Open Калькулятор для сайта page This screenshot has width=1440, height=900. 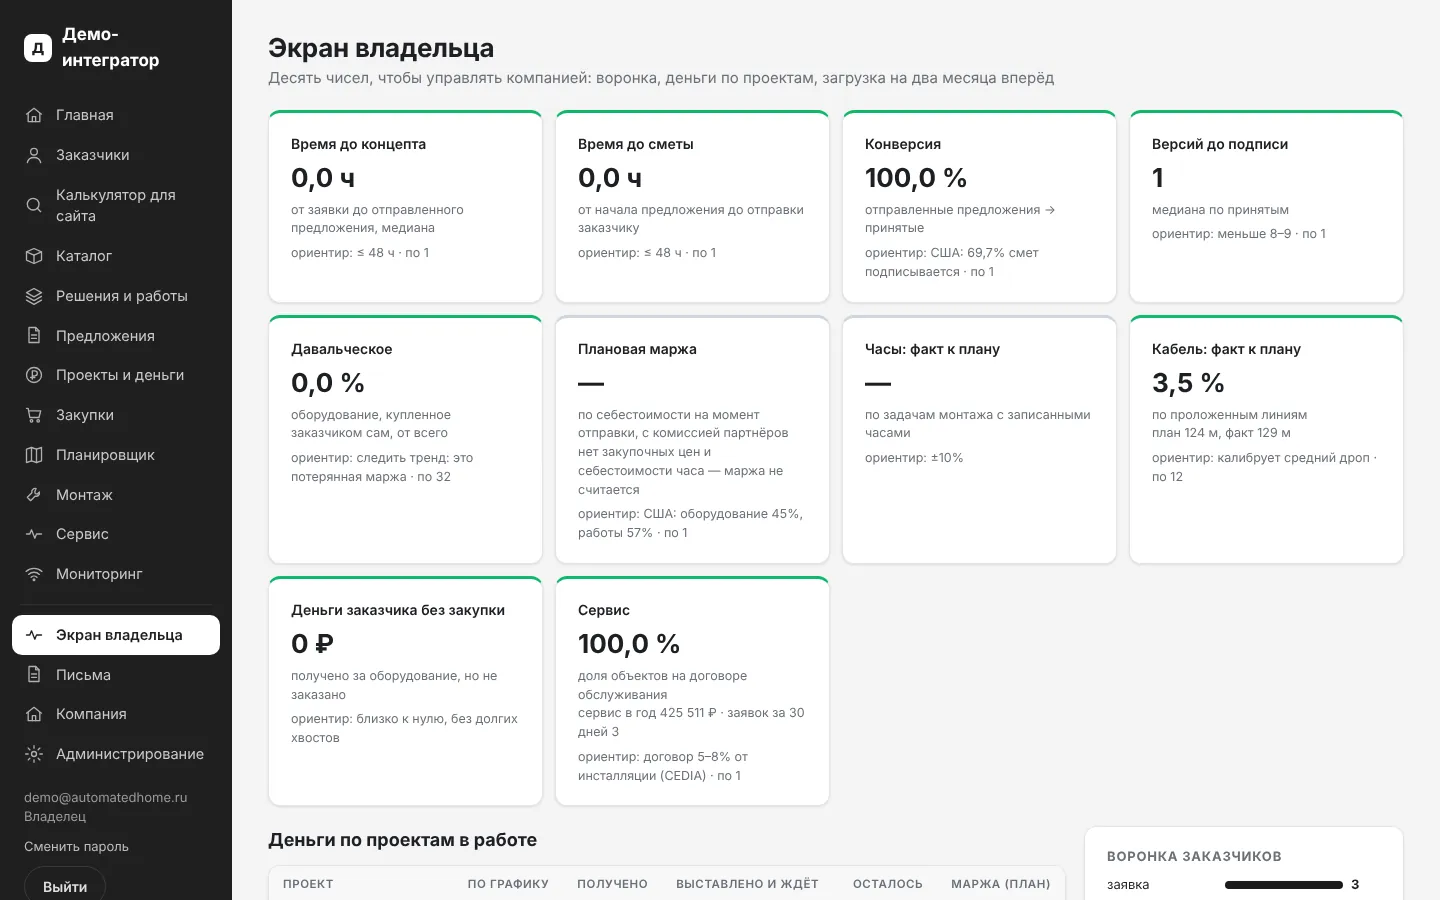116,205
